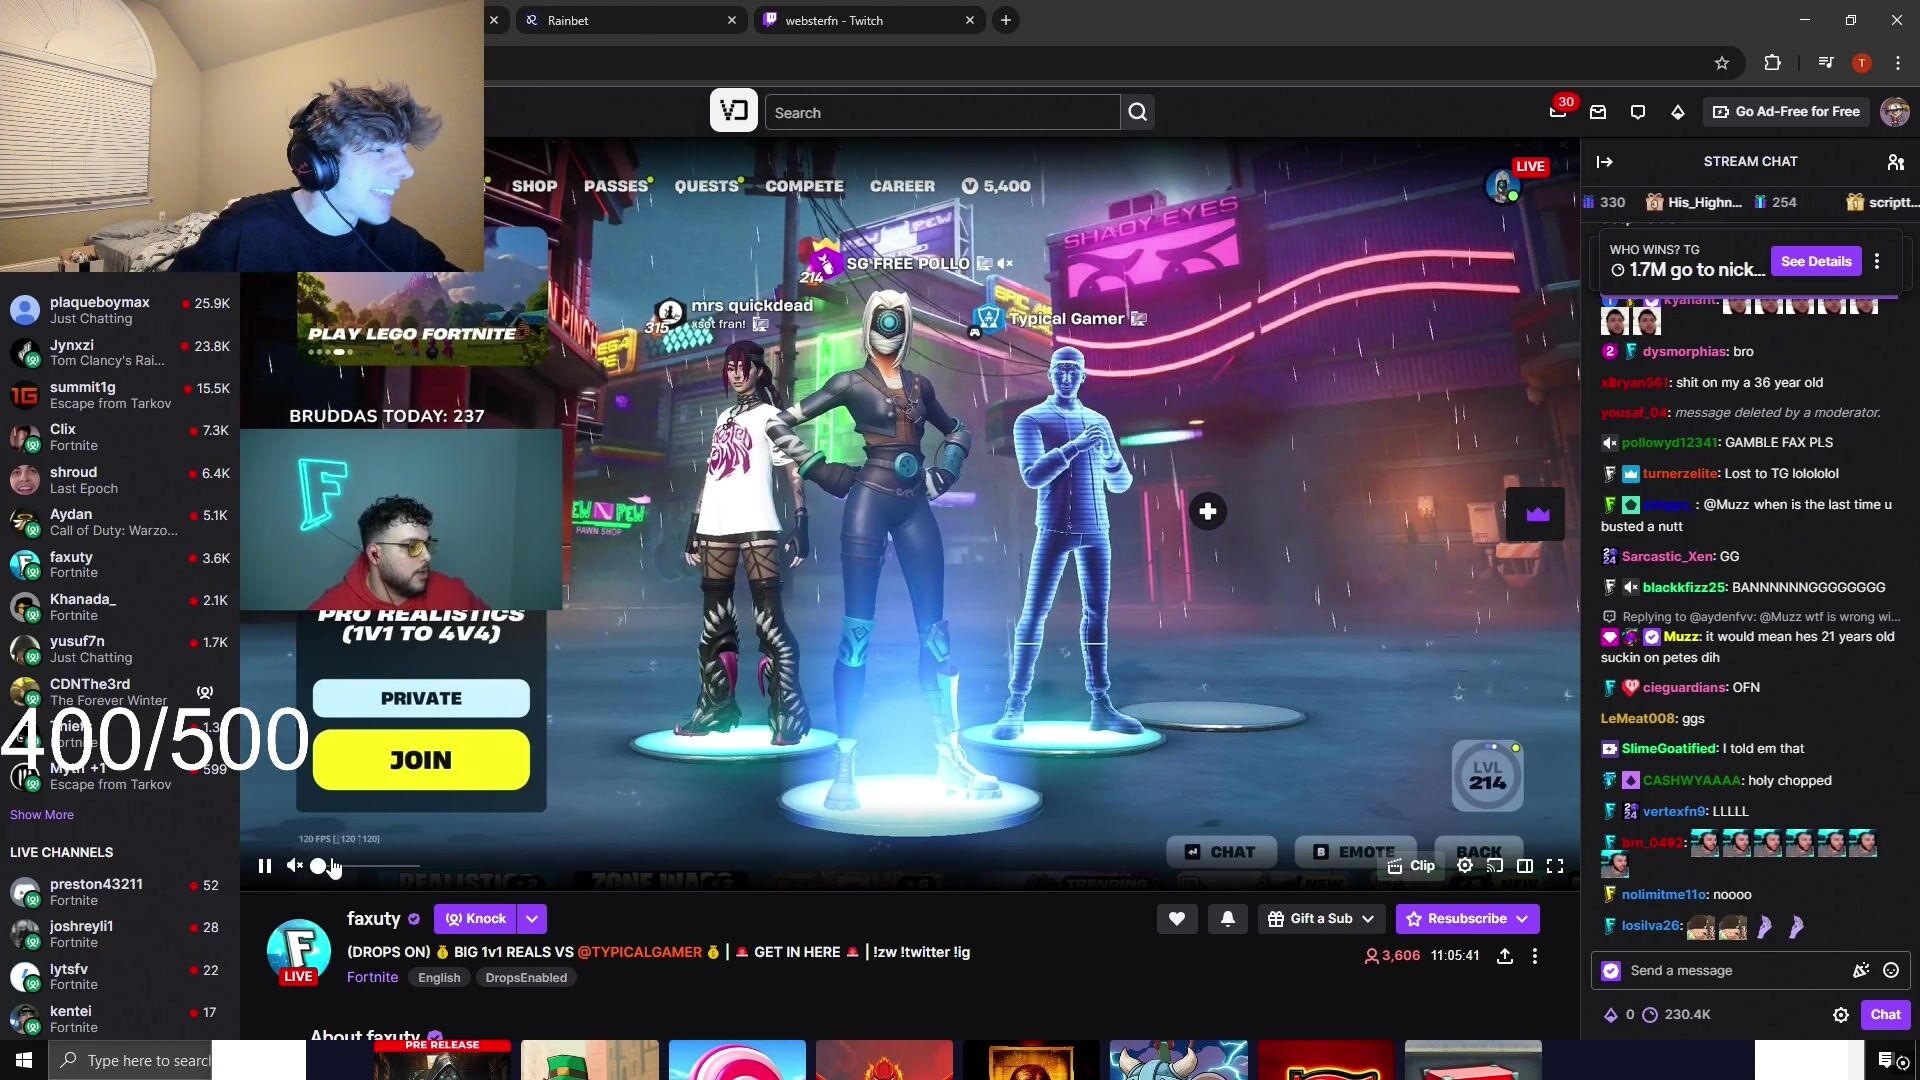Open Jynxzi channel in sidebar

pos(120,352)
